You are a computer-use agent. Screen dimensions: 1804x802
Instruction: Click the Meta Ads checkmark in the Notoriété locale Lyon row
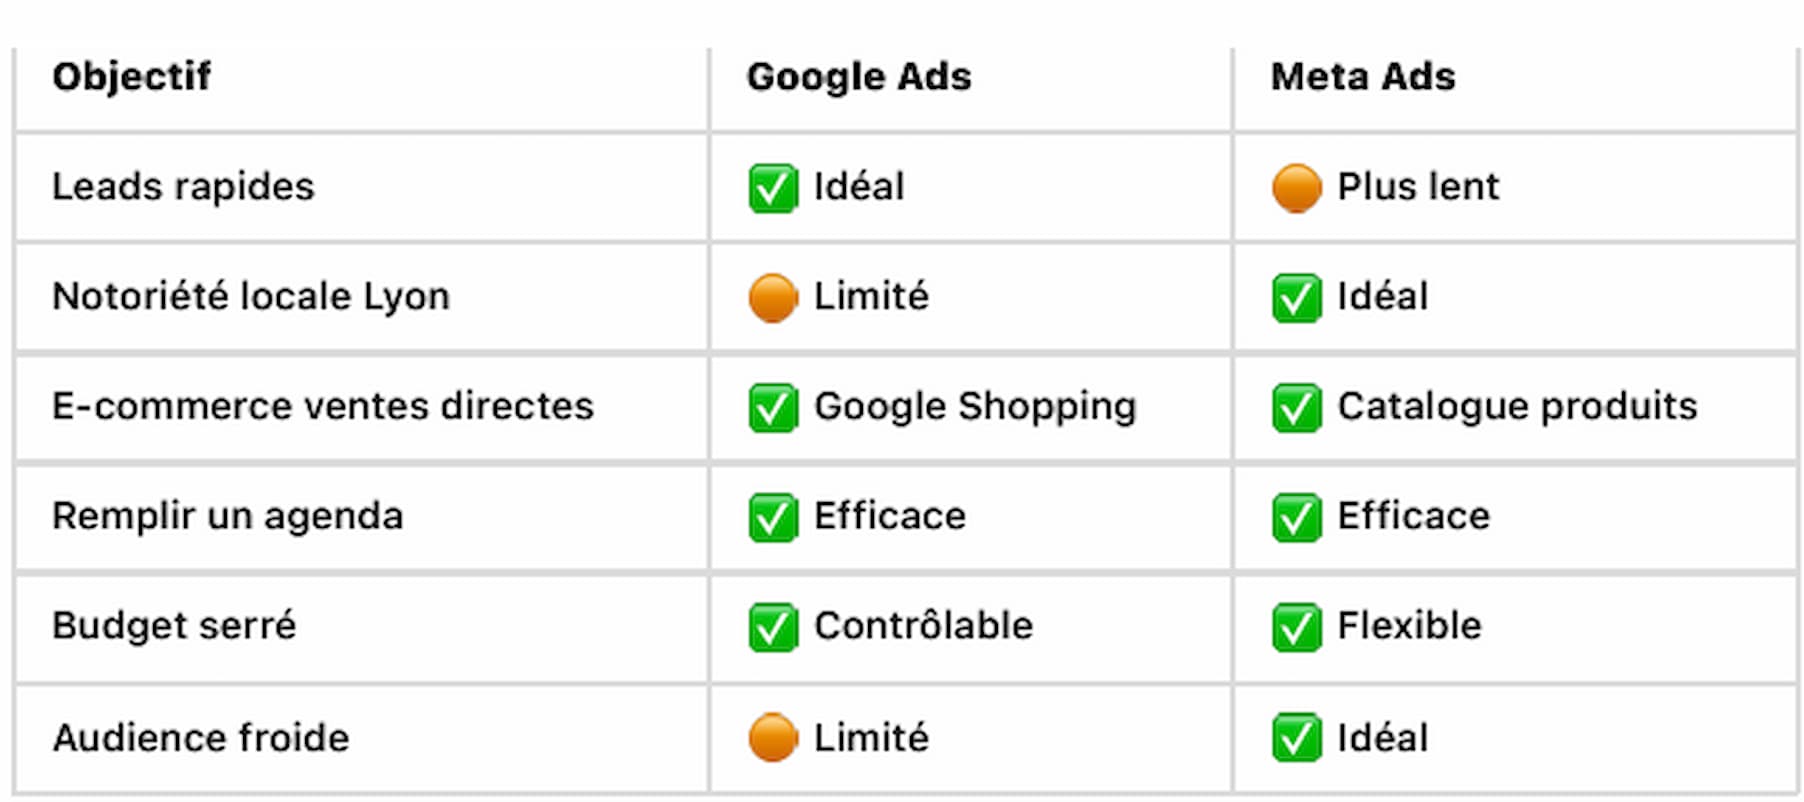(x=1297, y=298)
